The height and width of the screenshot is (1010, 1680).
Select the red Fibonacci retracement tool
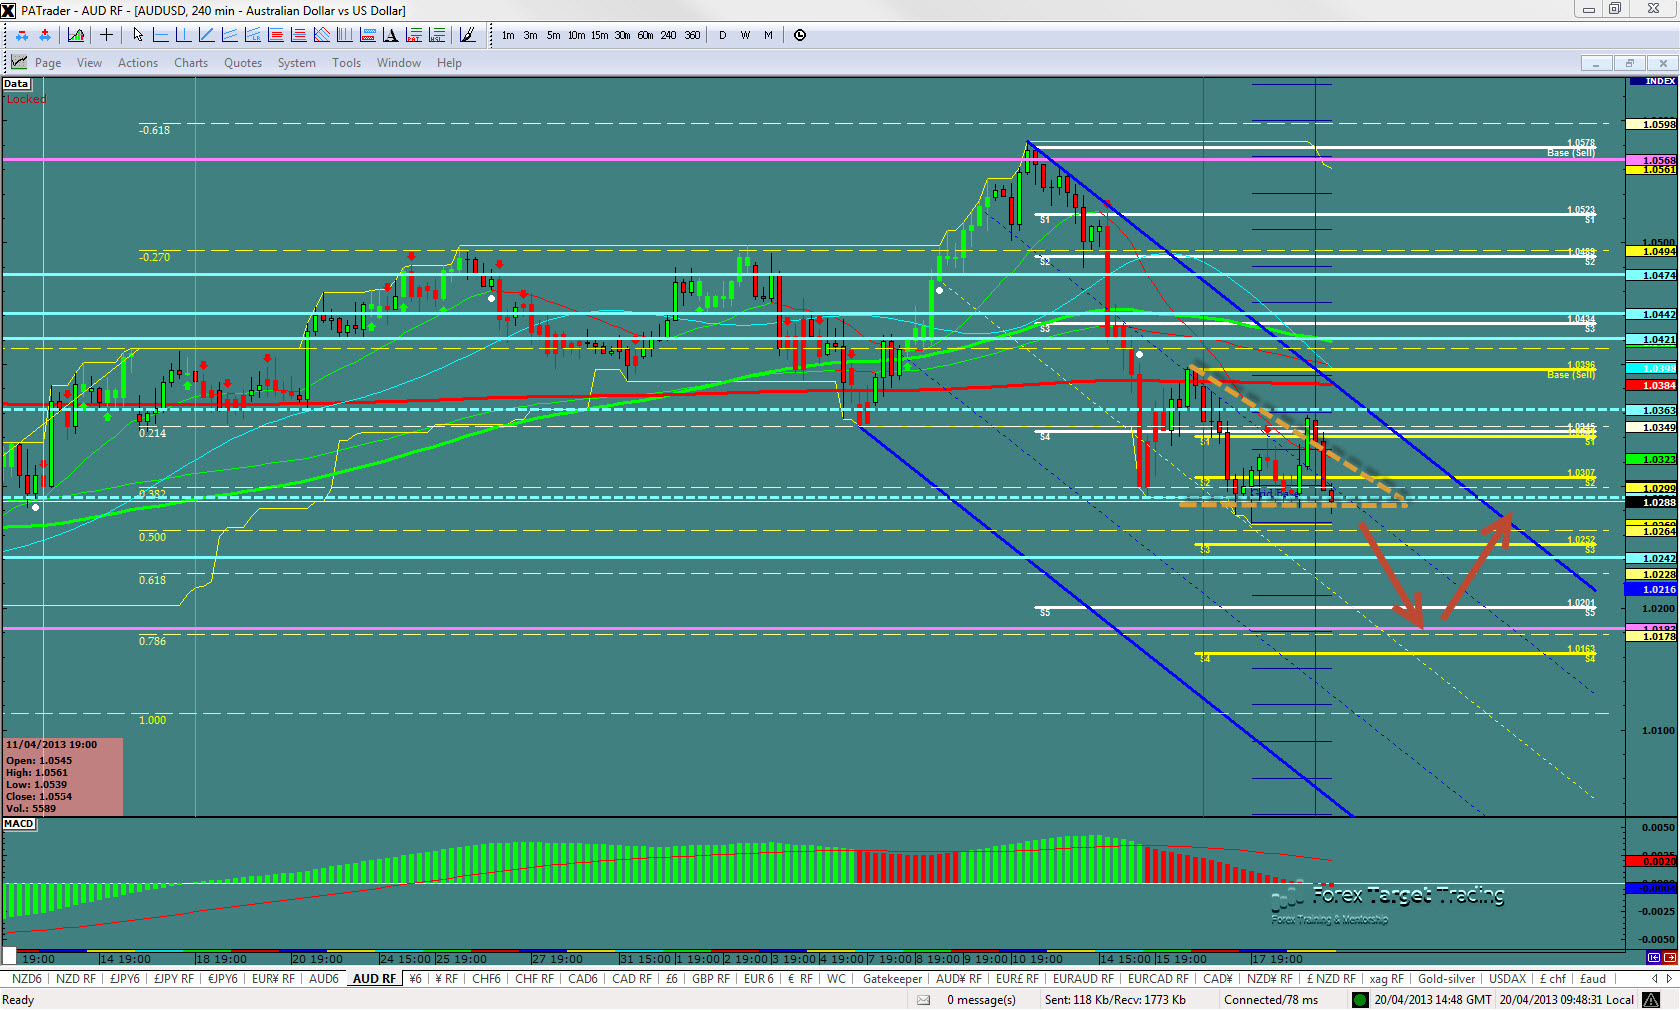click(276, 35)
